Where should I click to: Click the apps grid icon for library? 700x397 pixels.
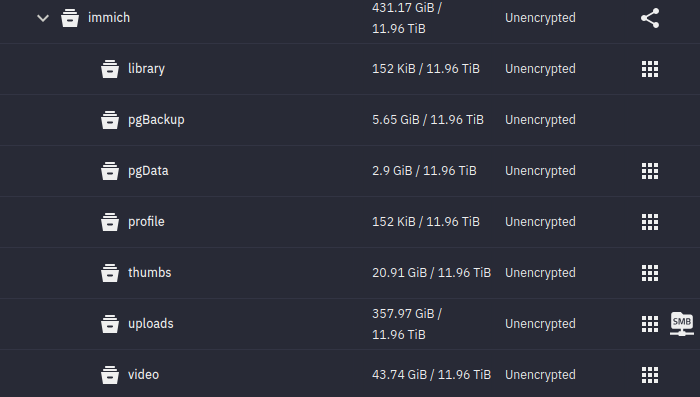[x=650, y=69]
